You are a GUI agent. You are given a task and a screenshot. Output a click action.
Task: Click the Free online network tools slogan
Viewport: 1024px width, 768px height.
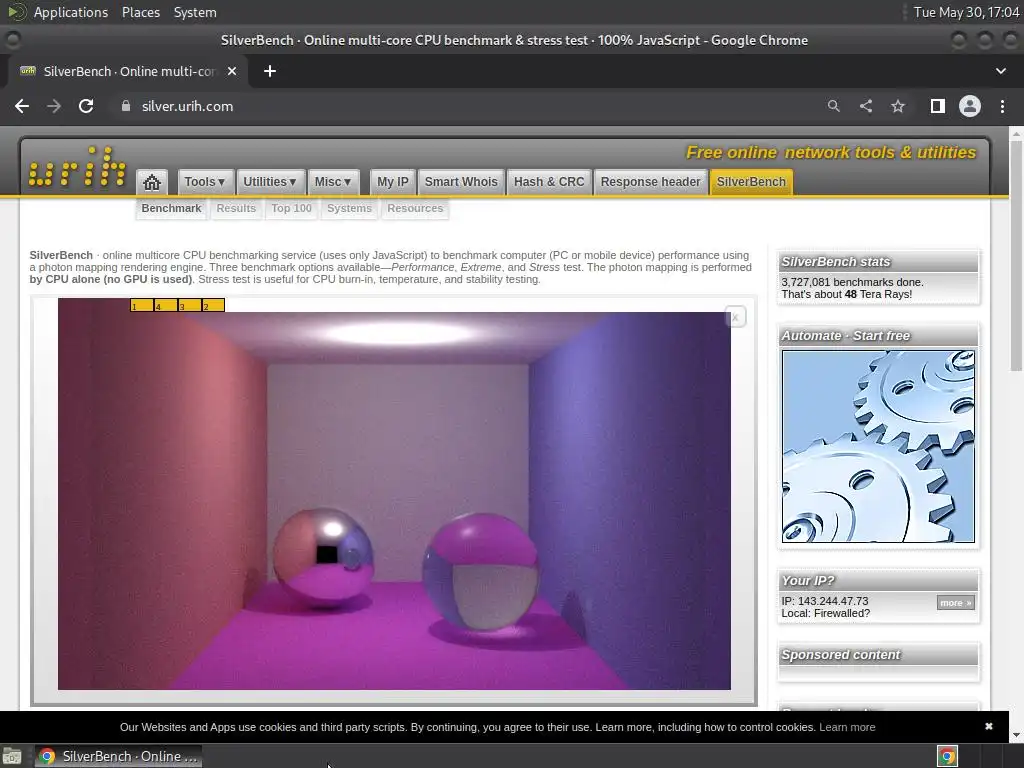pos(831,152)
